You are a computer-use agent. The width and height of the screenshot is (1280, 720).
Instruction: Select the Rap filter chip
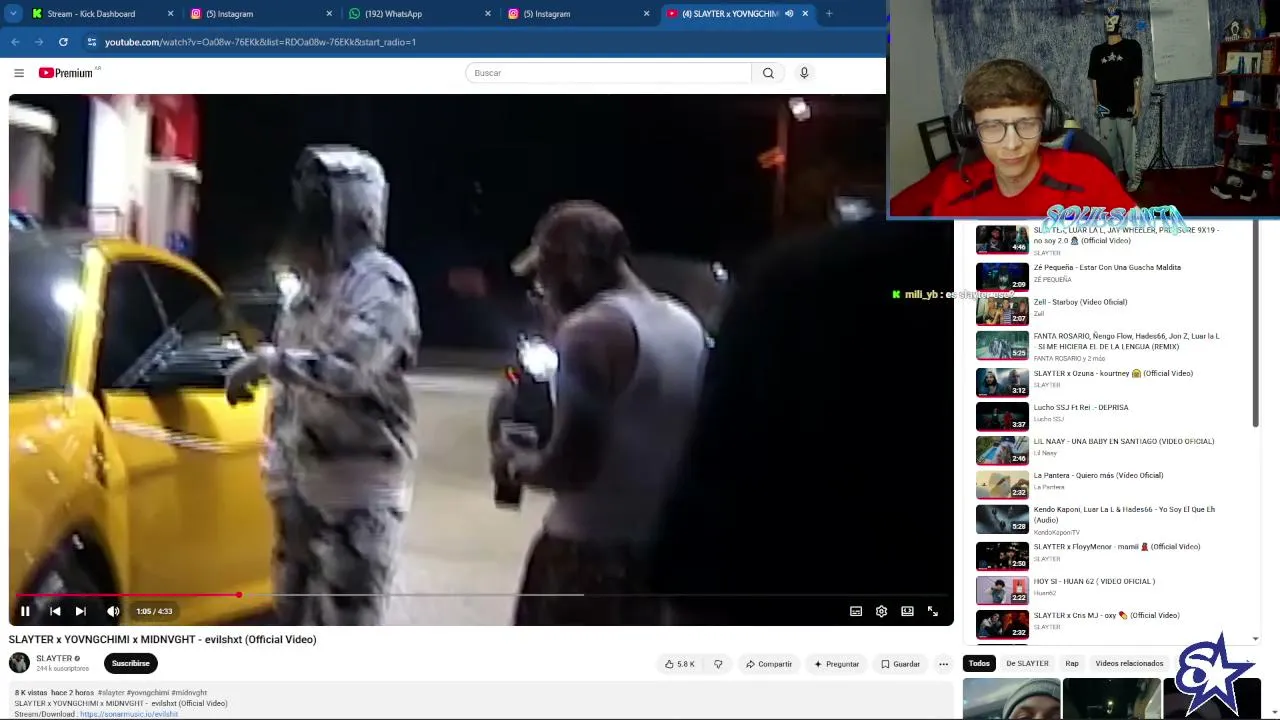pyautogui.click(x=1072, y=664)
